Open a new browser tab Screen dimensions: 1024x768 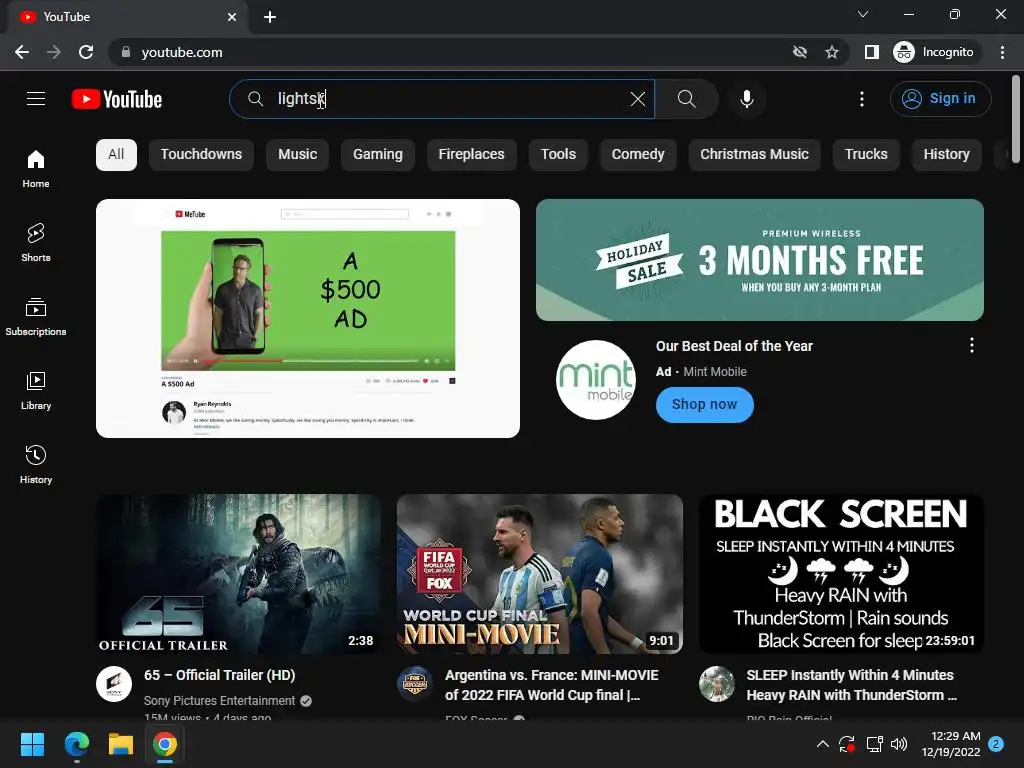(270, 17)
